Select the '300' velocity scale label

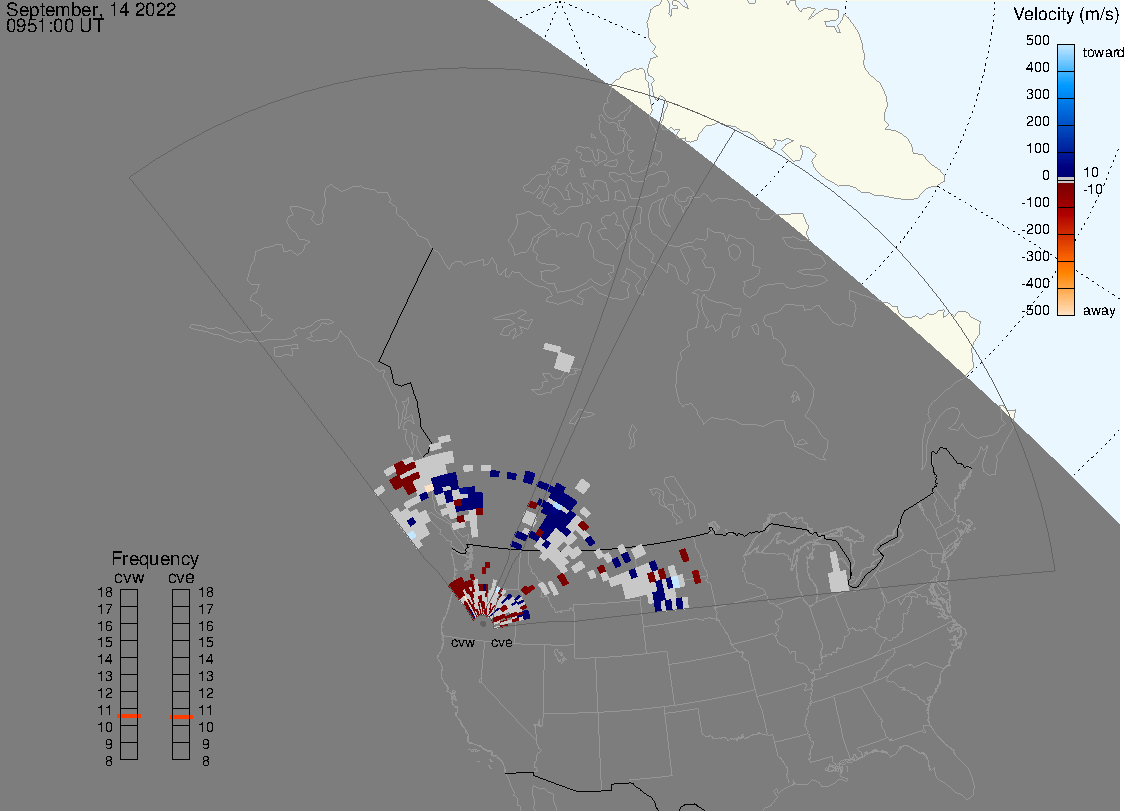pyautogui.click(x=1037, y=95)
